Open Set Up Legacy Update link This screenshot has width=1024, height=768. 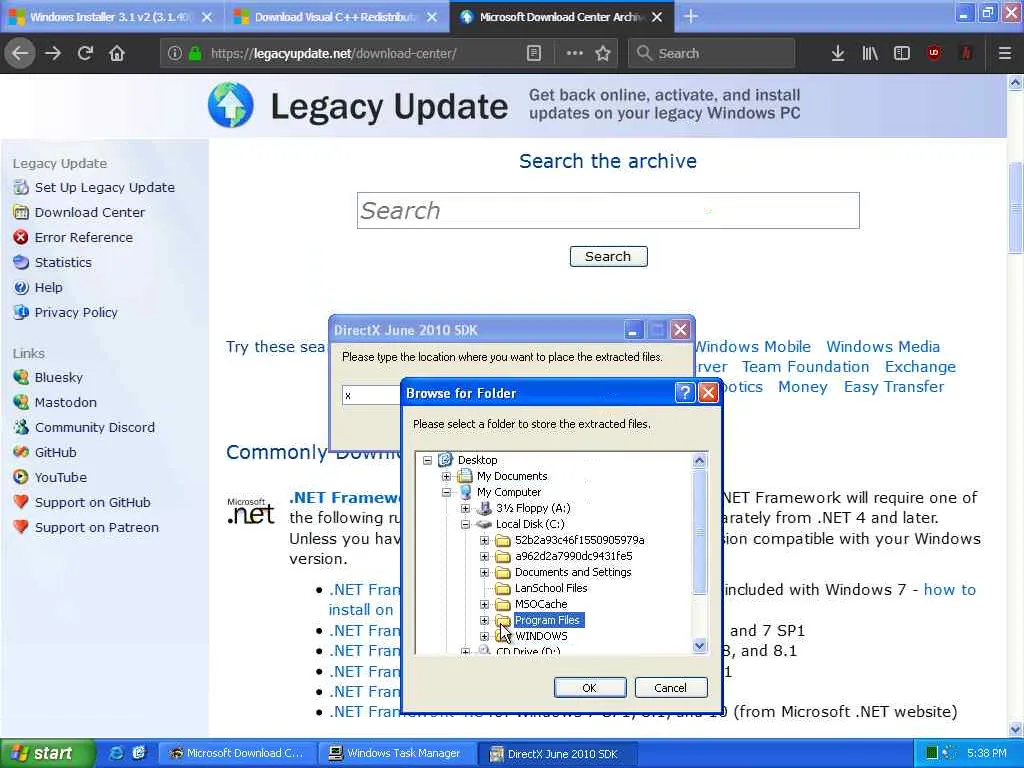[104, 187]
